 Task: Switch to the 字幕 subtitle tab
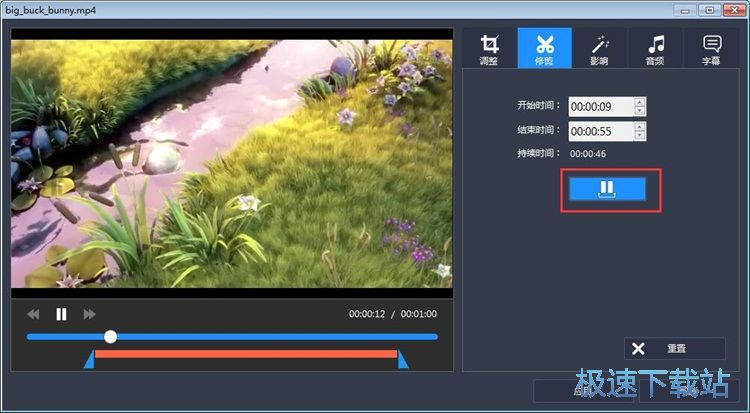click(711, 48)
